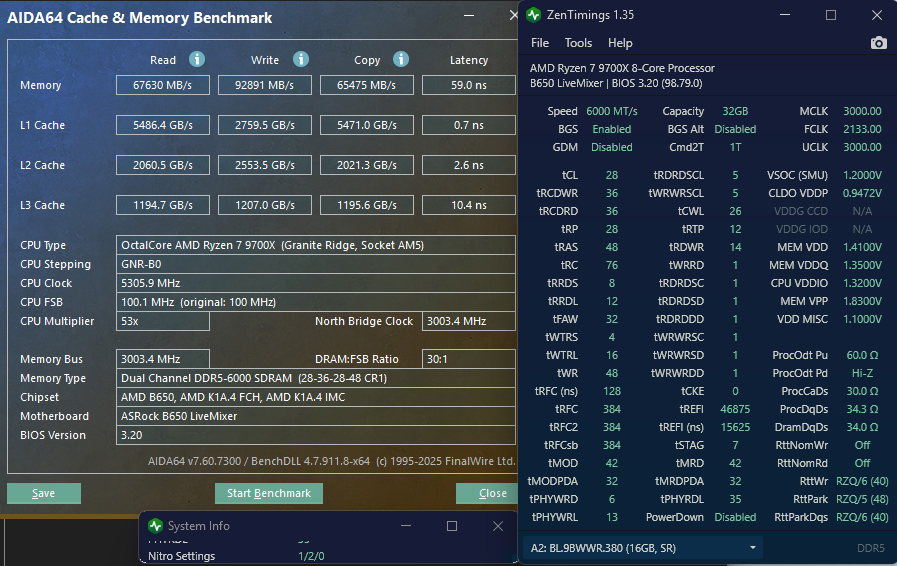897x566 pixels.
Task: Click the RttPark value RZQ/5 (48)
Action: (862, 499)
